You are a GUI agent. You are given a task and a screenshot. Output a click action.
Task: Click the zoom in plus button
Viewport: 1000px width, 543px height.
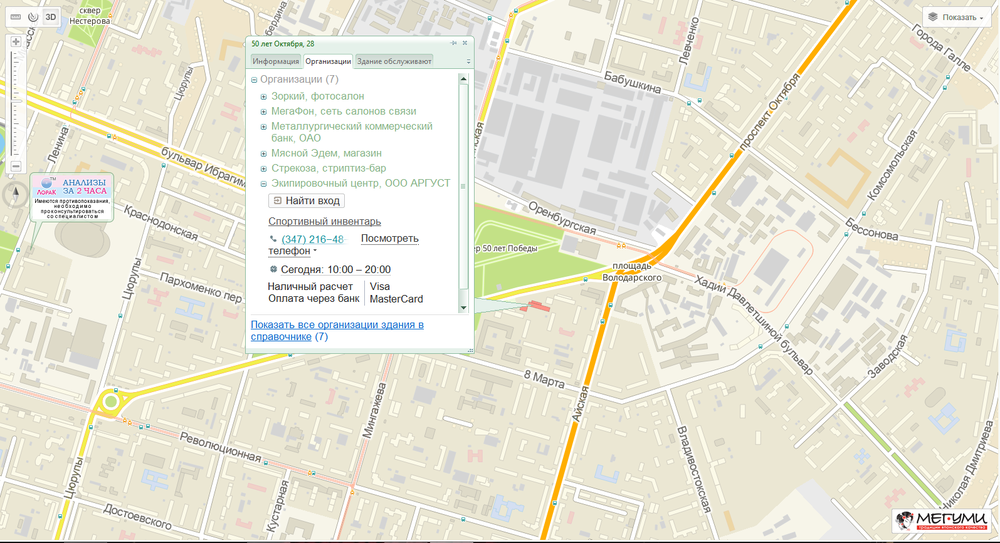tap(16, 42)
